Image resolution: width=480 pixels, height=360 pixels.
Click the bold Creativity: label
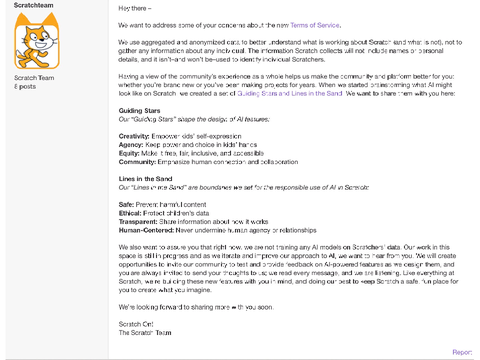pyautogui.click(x=134, y=136)
